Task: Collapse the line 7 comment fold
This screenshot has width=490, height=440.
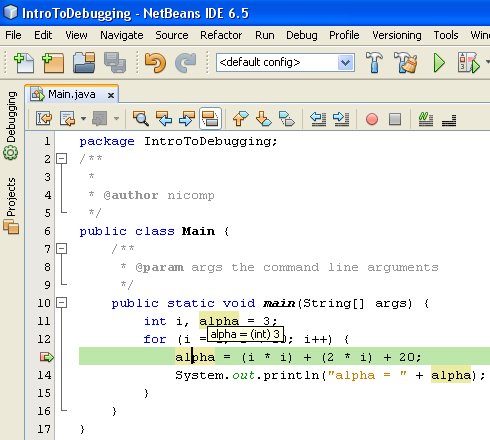Action: click(x=62, y=249)
